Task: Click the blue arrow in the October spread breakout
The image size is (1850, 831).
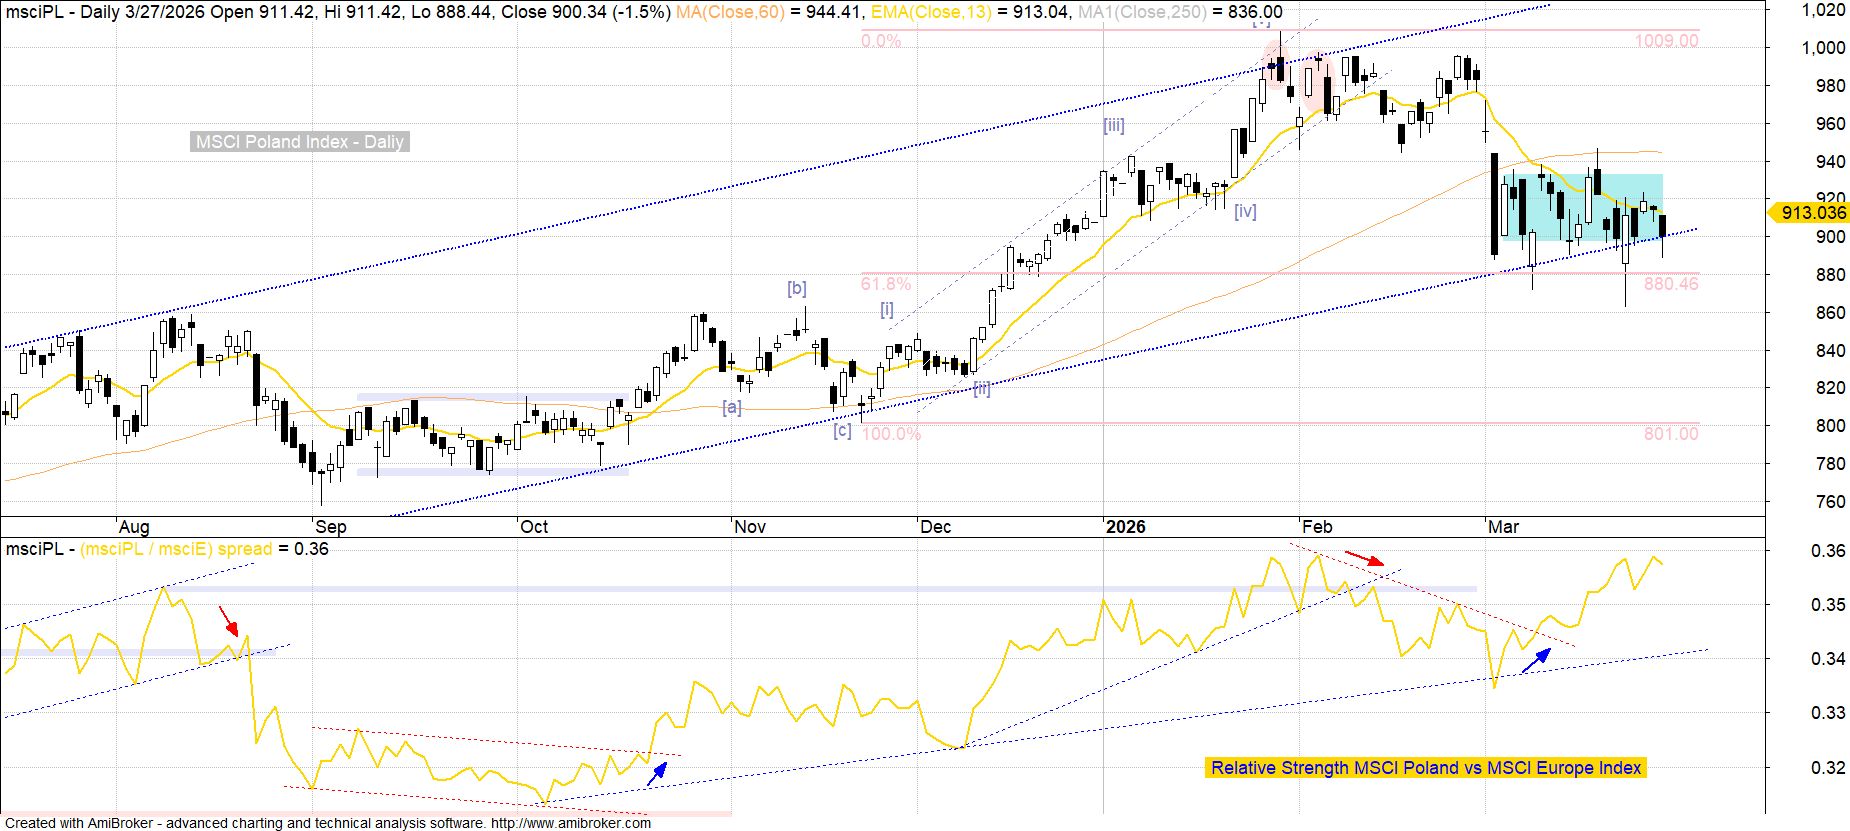Action: pos(656,773)
